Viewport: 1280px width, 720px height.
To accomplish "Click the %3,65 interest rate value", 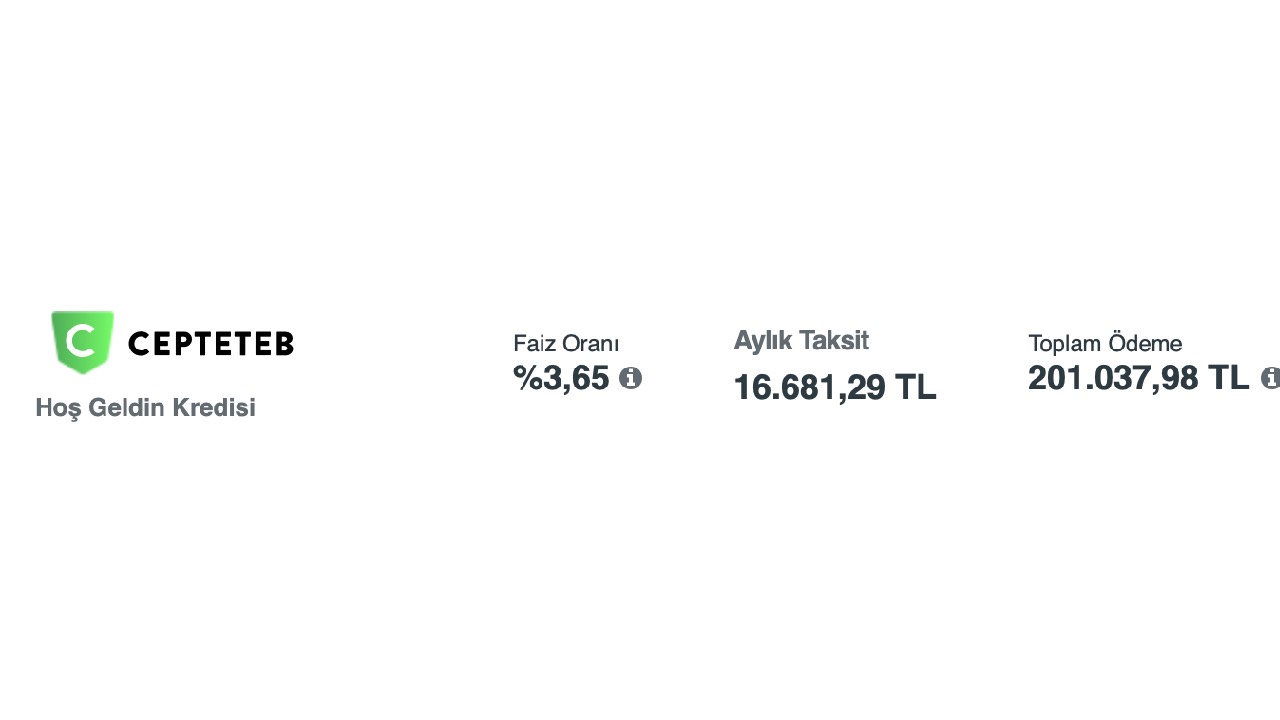I will pos(561,378).
